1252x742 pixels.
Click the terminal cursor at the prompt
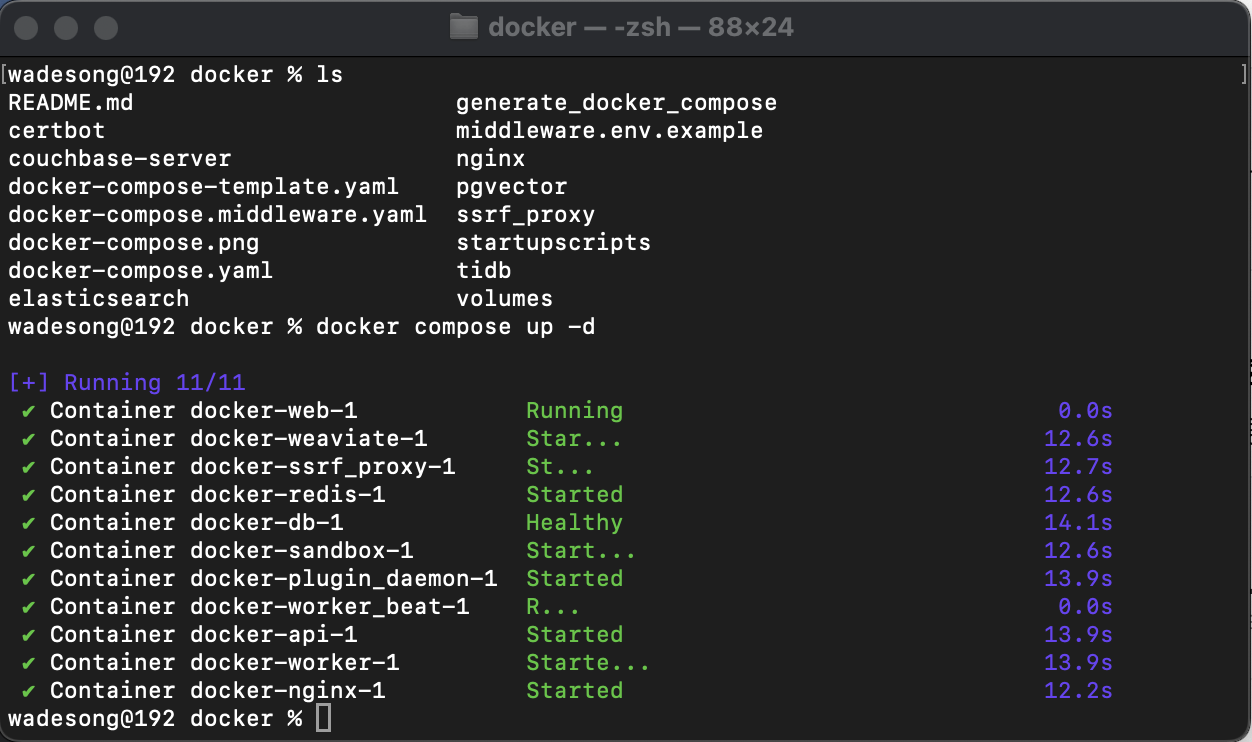[323, 718]
